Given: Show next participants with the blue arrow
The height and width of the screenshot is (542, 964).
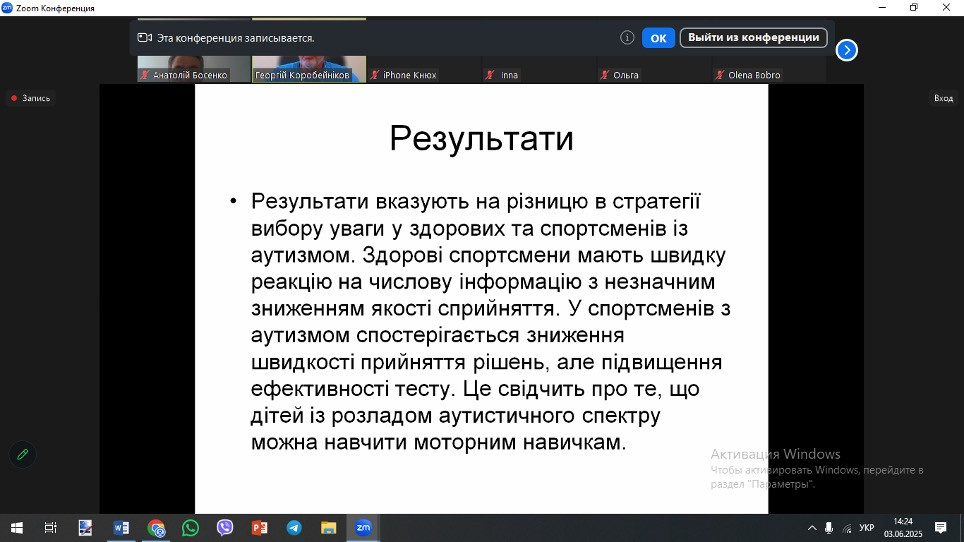Looking at the screenshot, I should (847, 50).
